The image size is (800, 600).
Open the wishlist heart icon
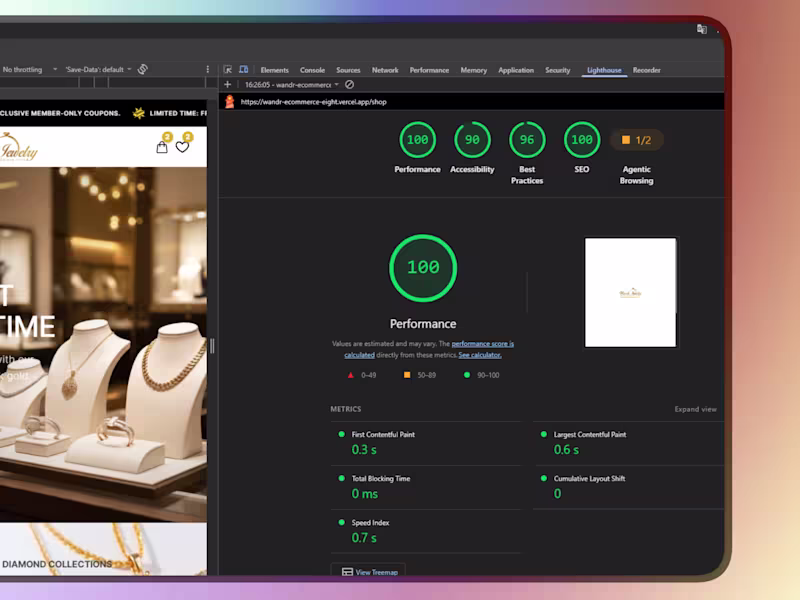182,147
